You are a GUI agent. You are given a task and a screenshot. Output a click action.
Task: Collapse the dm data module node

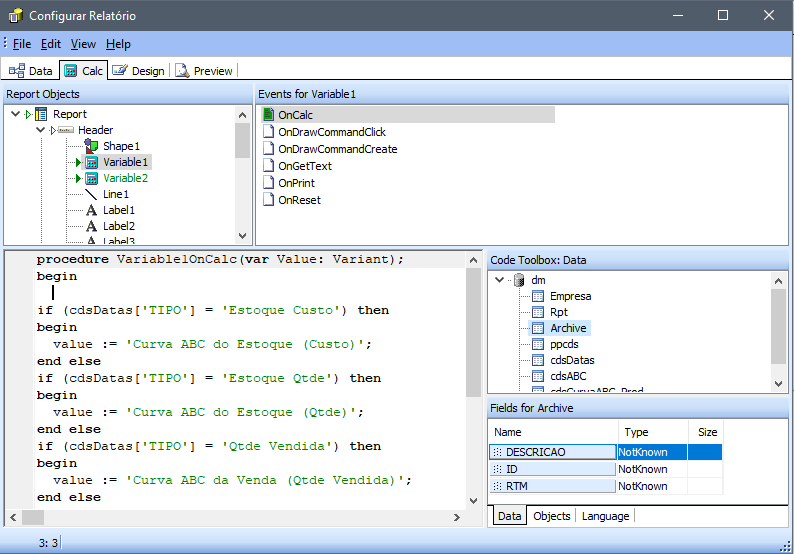pyautogui.click(x=498, y=280)
